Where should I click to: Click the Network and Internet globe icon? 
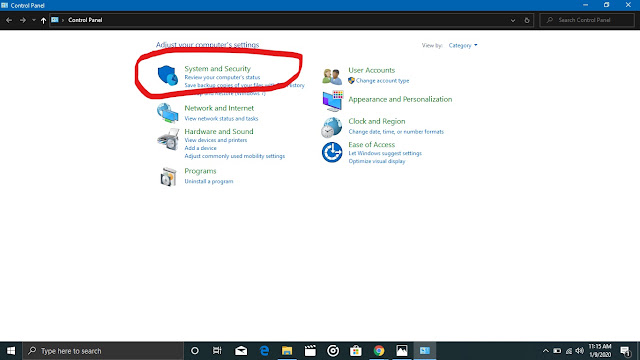tap(168, 113)
